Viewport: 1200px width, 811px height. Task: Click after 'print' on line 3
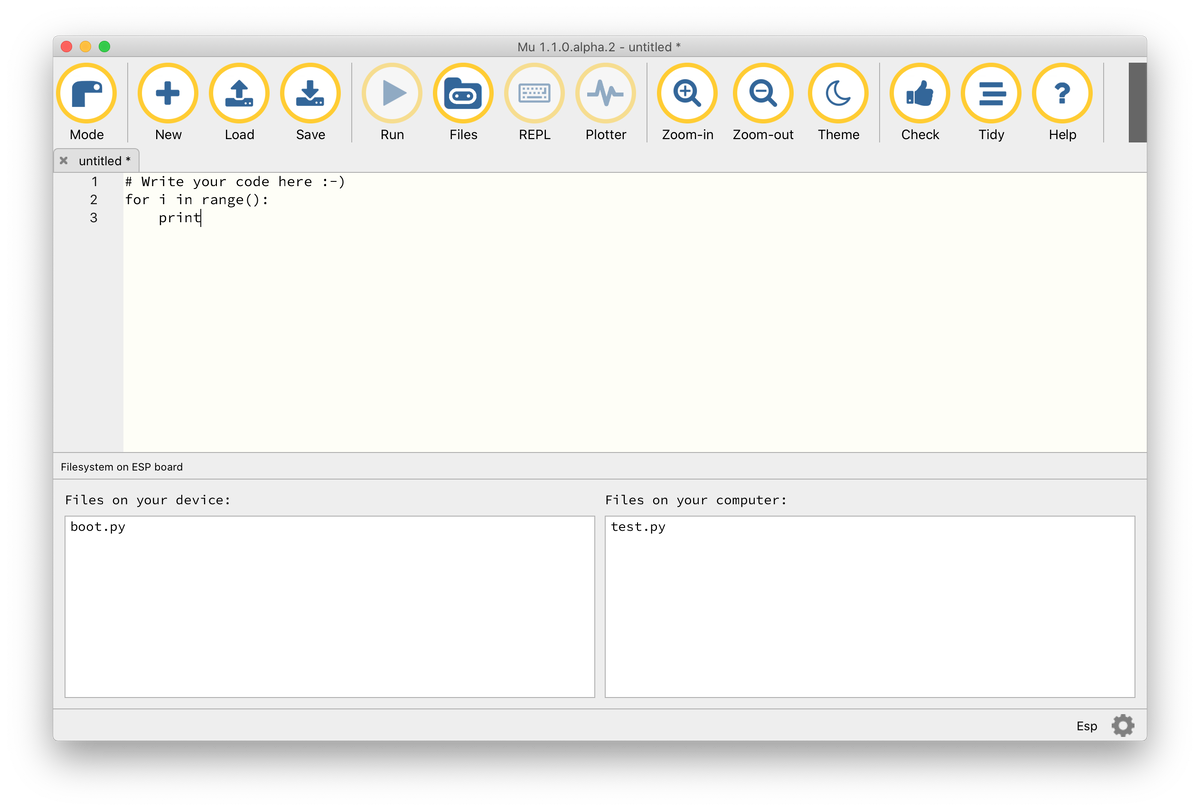point(201,218)
